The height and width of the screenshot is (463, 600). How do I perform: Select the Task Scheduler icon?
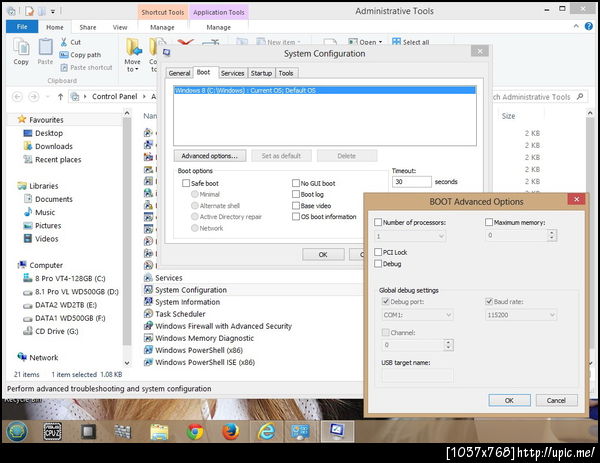tap(148, 314)
